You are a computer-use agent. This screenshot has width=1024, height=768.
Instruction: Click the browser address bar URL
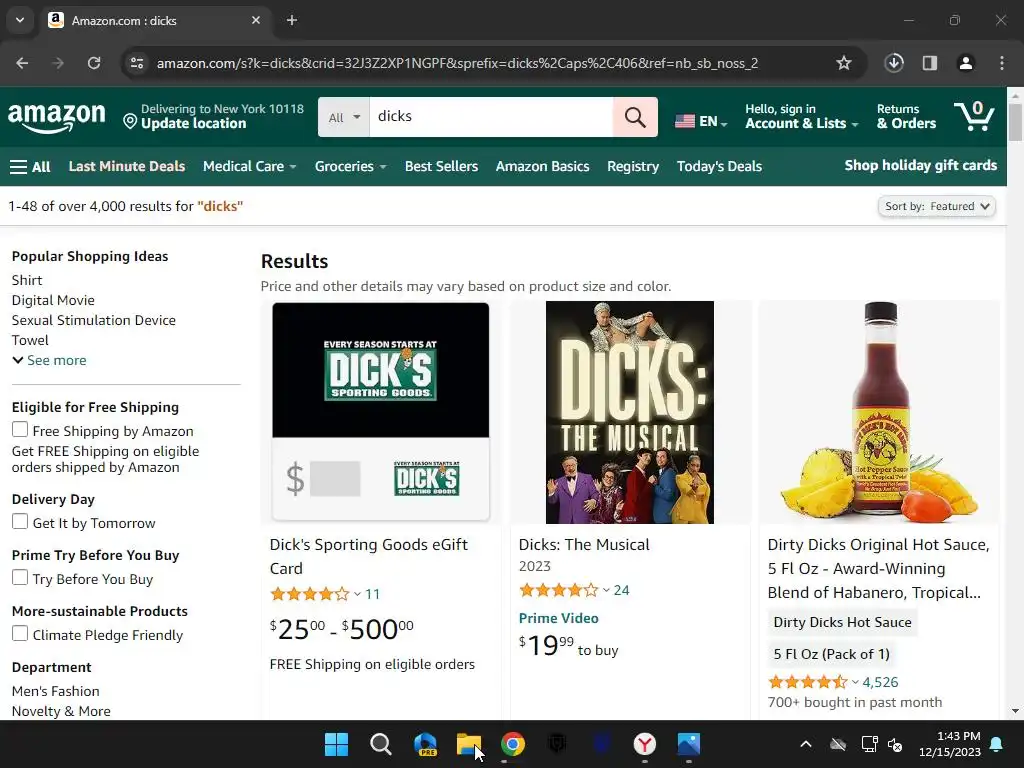[457, 63]
